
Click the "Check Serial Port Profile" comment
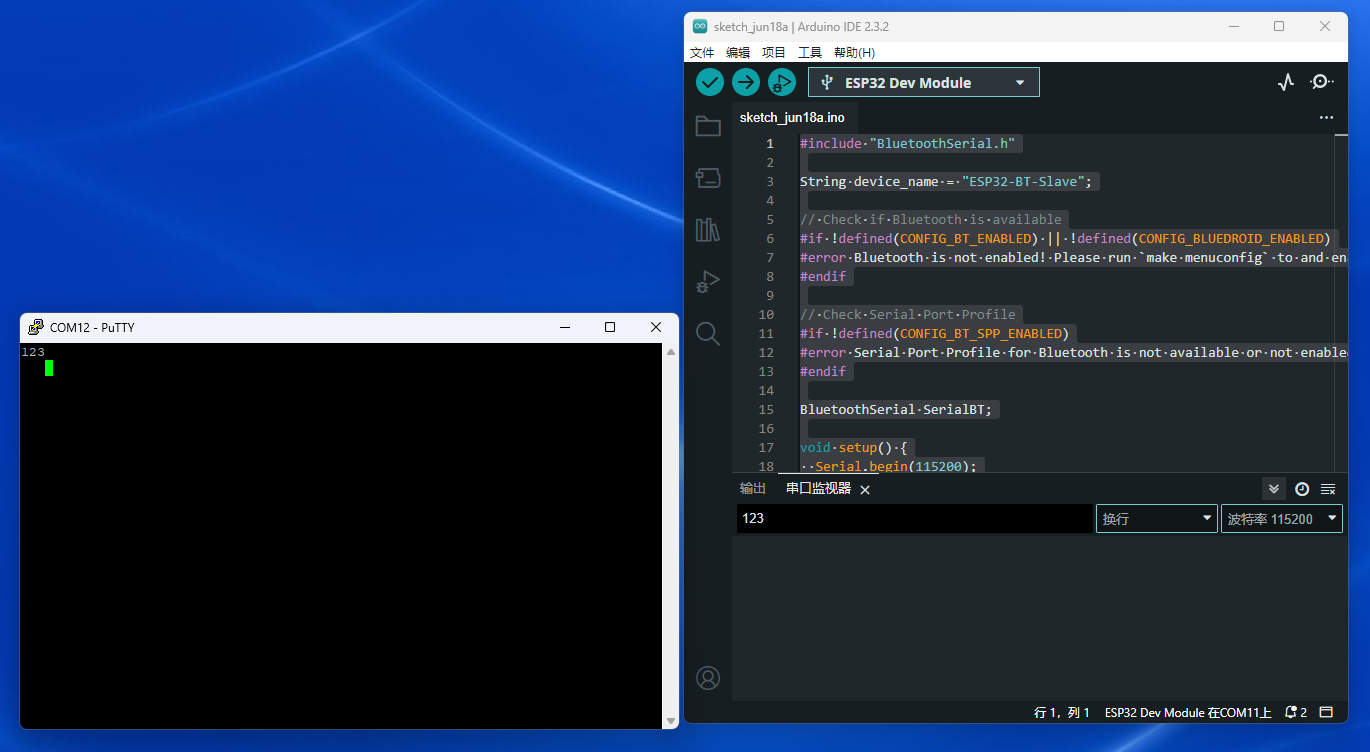[908, 314]
